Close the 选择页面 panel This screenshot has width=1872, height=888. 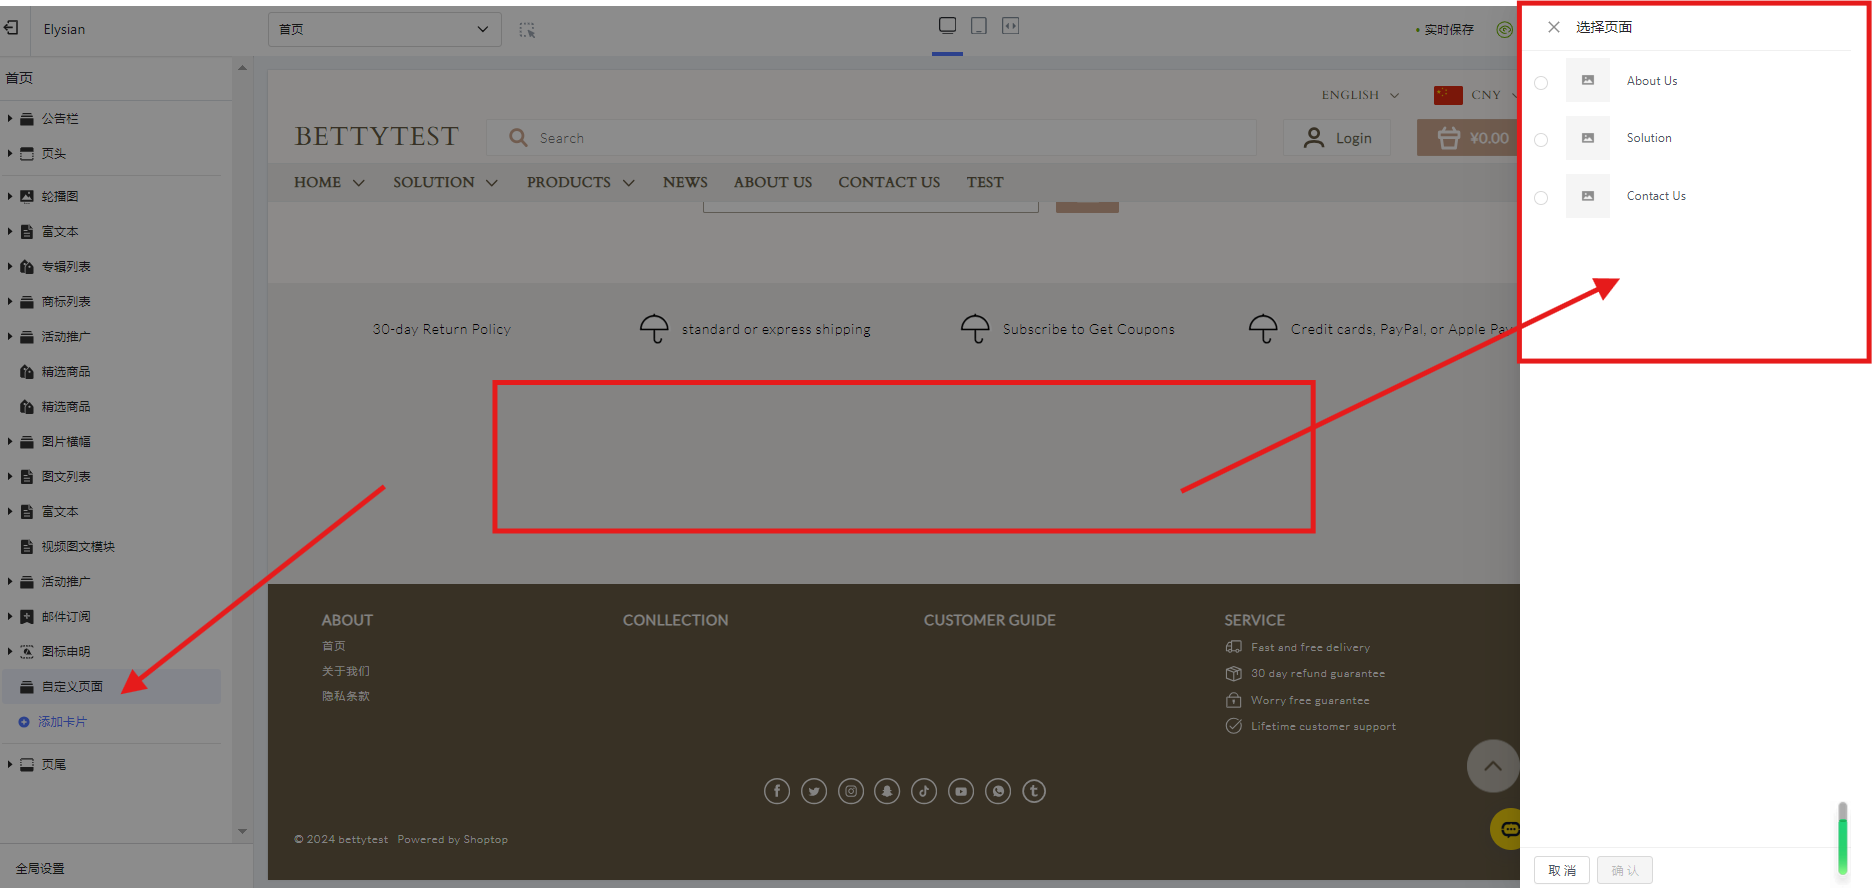tap(1553, 27)
